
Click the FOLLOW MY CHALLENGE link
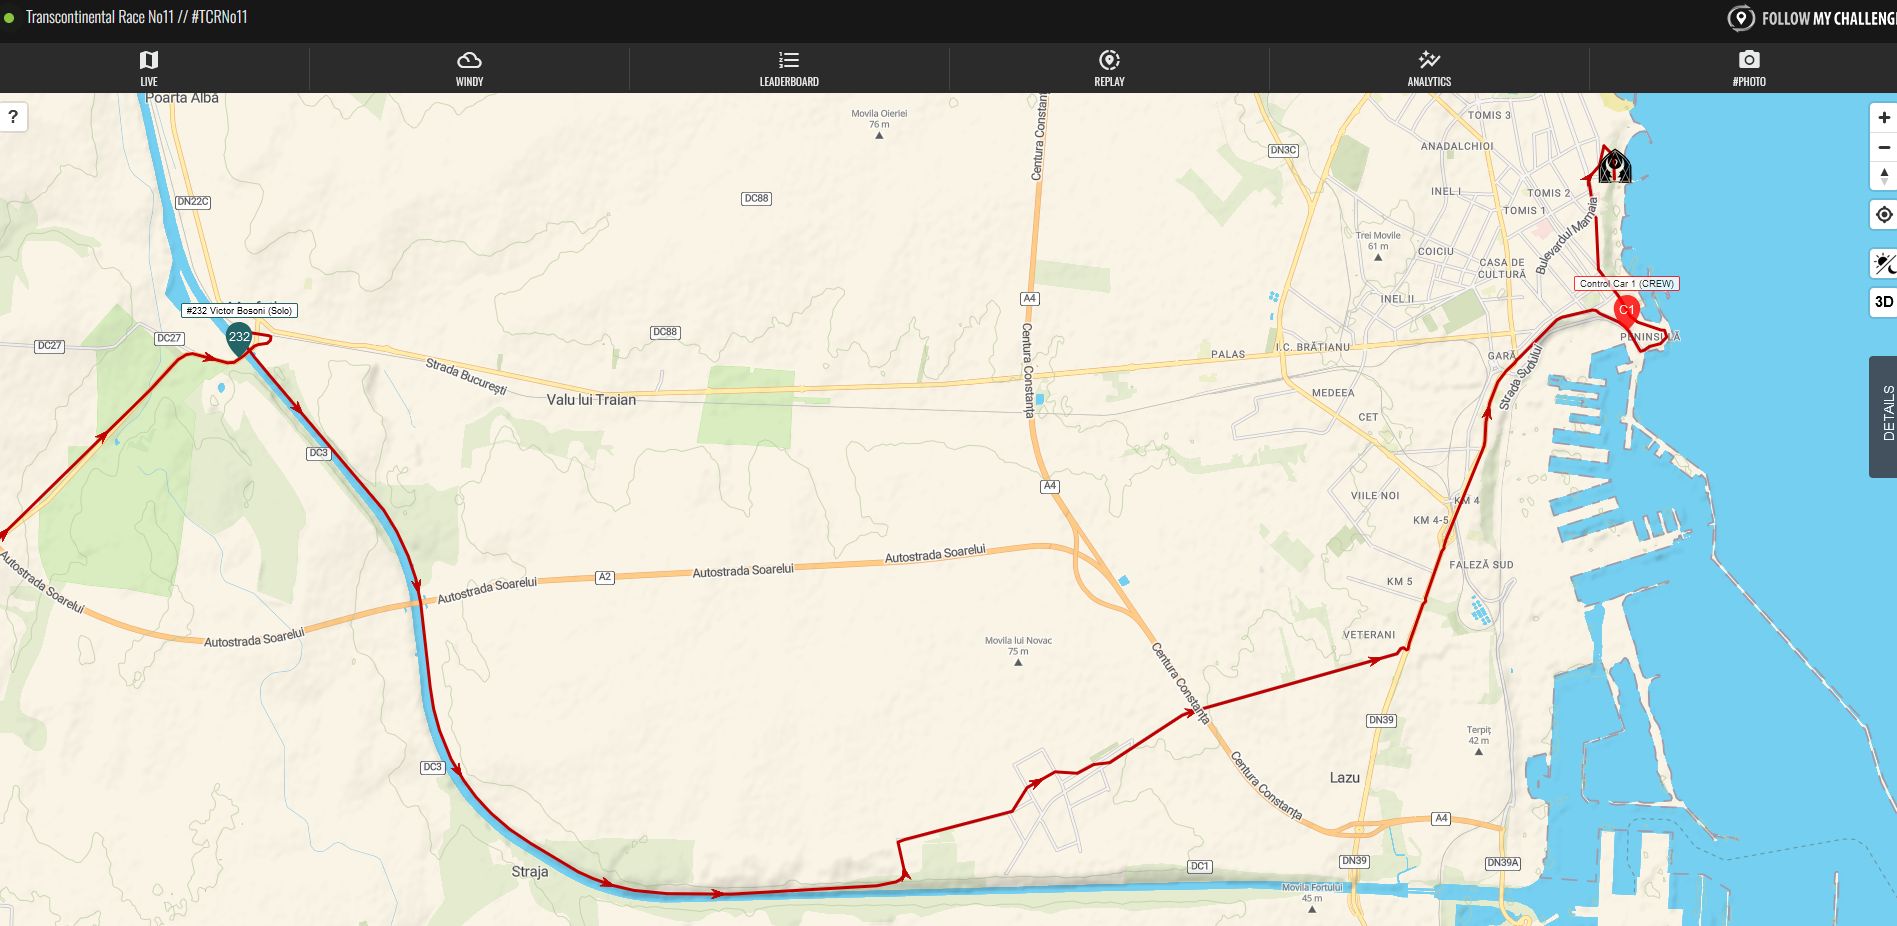[x=1812, y=19]
